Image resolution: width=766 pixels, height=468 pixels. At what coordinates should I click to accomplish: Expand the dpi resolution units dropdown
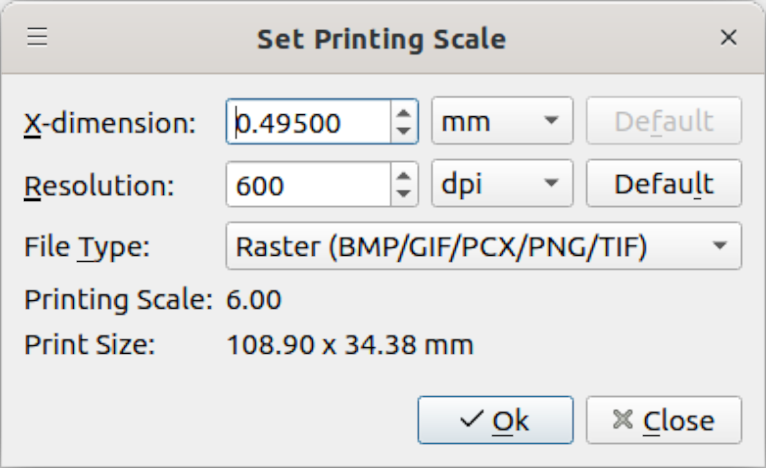[x=500, y=184]
